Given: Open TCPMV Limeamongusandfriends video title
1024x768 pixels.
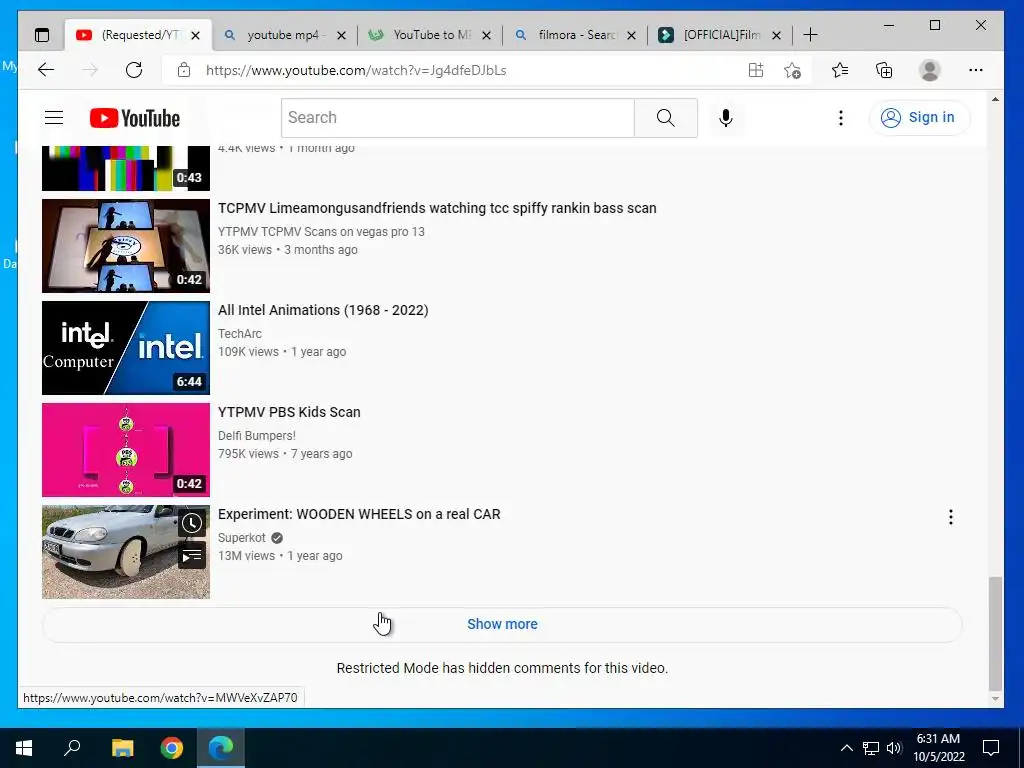Looking at the screenshot, I should click(437, 208).
